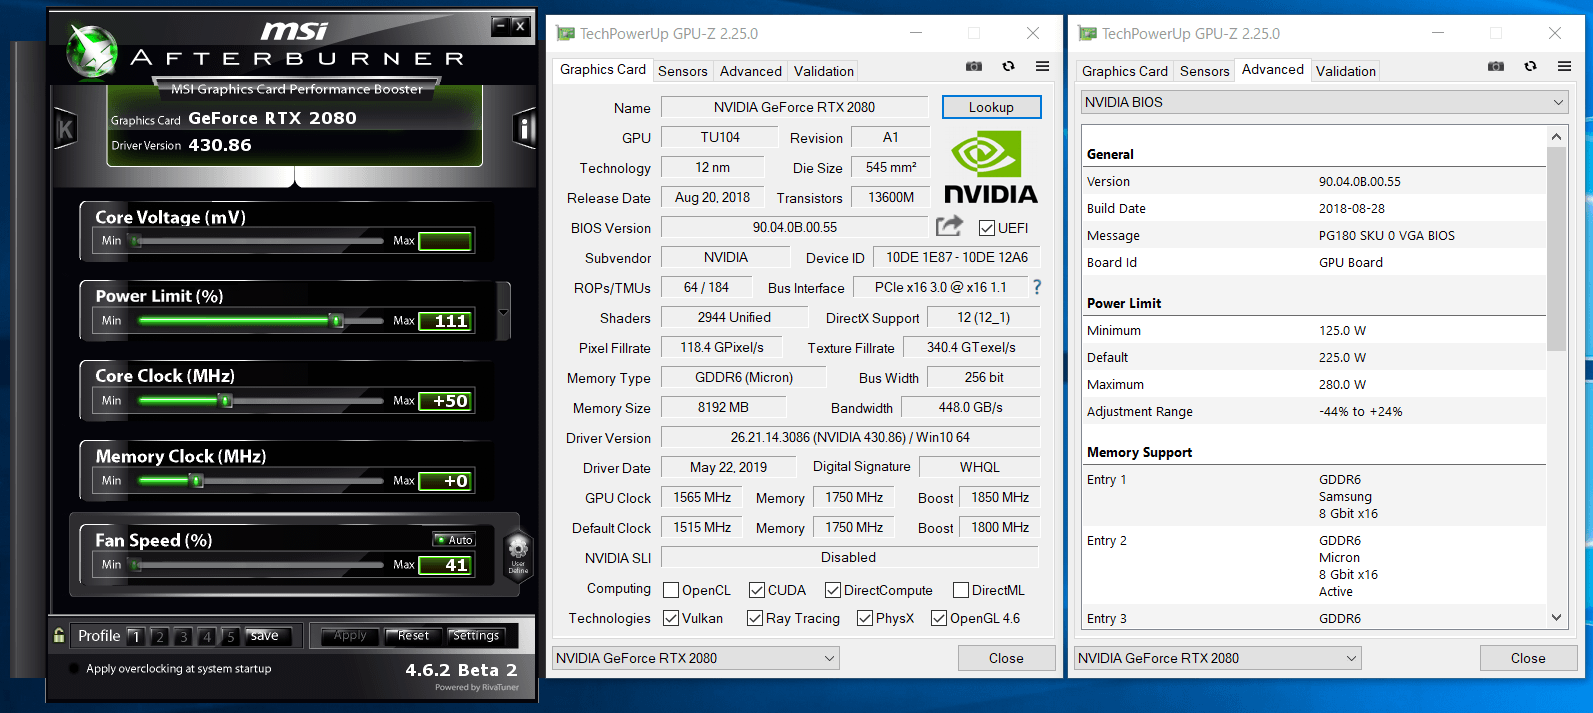Take screenshot in GPU-Z Advanced window
The height and width of the screenshot is (713, 1593).
[1496, 66]
